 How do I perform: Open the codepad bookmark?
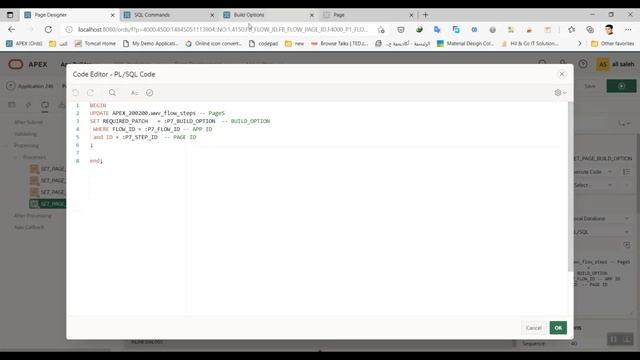(263, 43)
